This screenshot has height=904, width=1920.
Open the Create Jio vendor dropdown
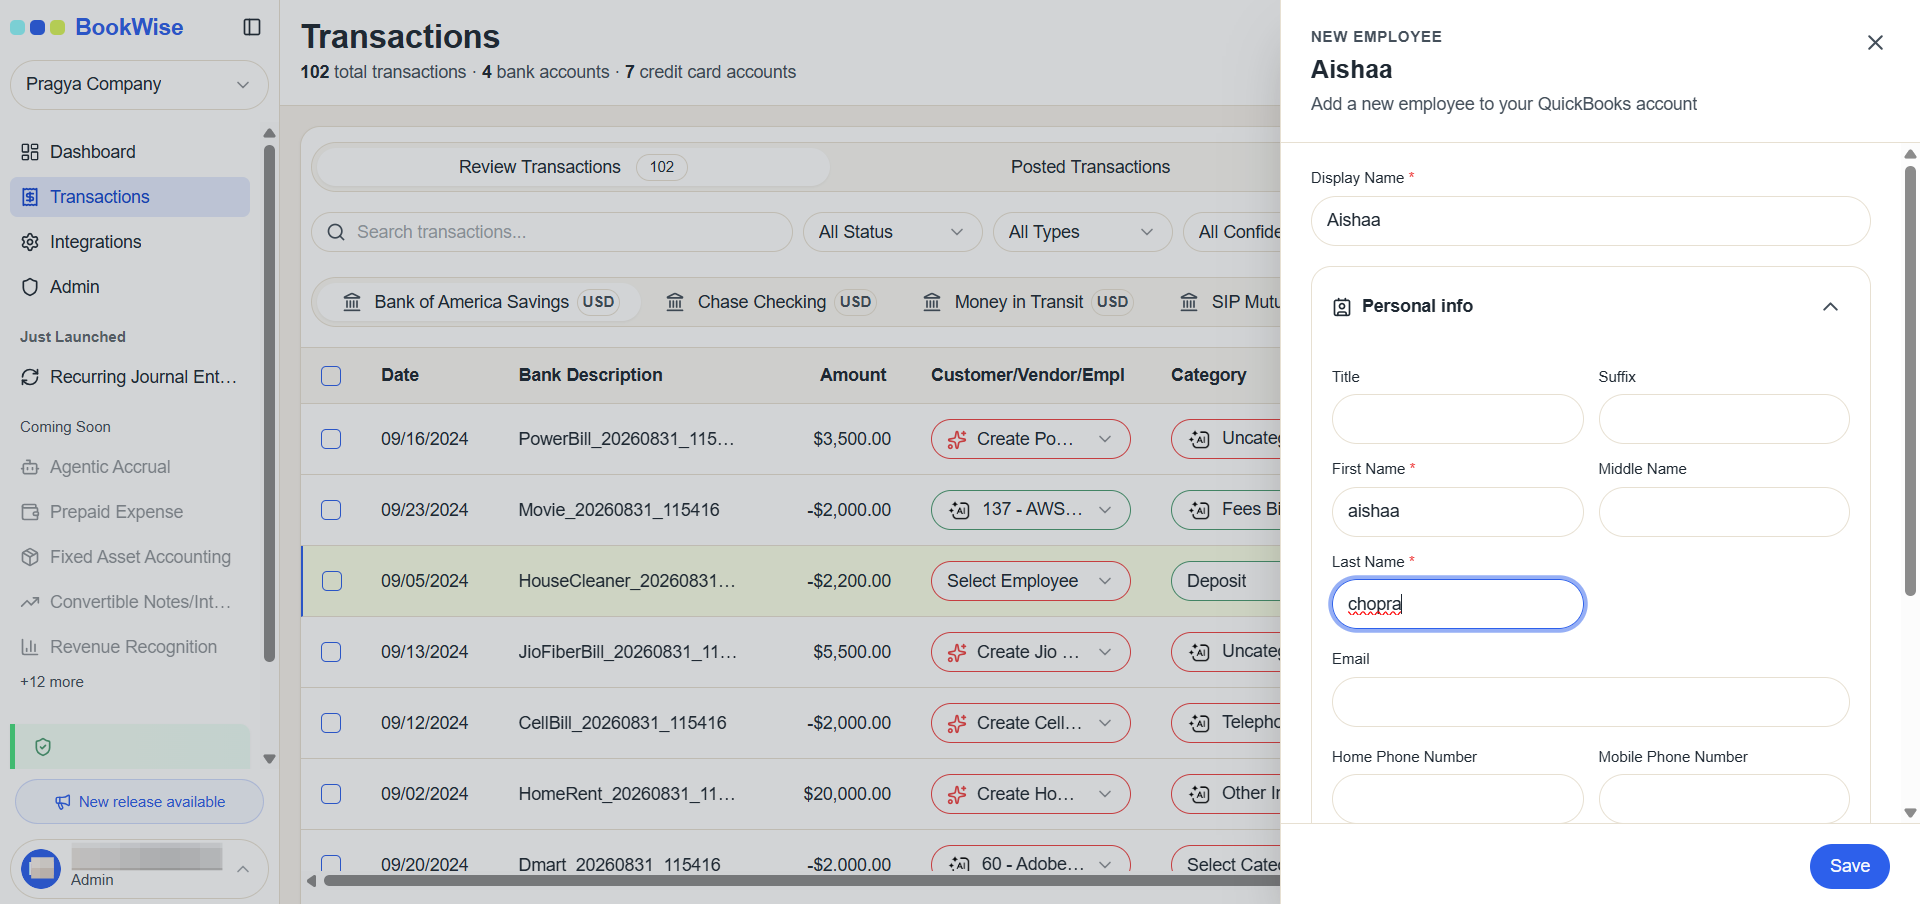1030,652
